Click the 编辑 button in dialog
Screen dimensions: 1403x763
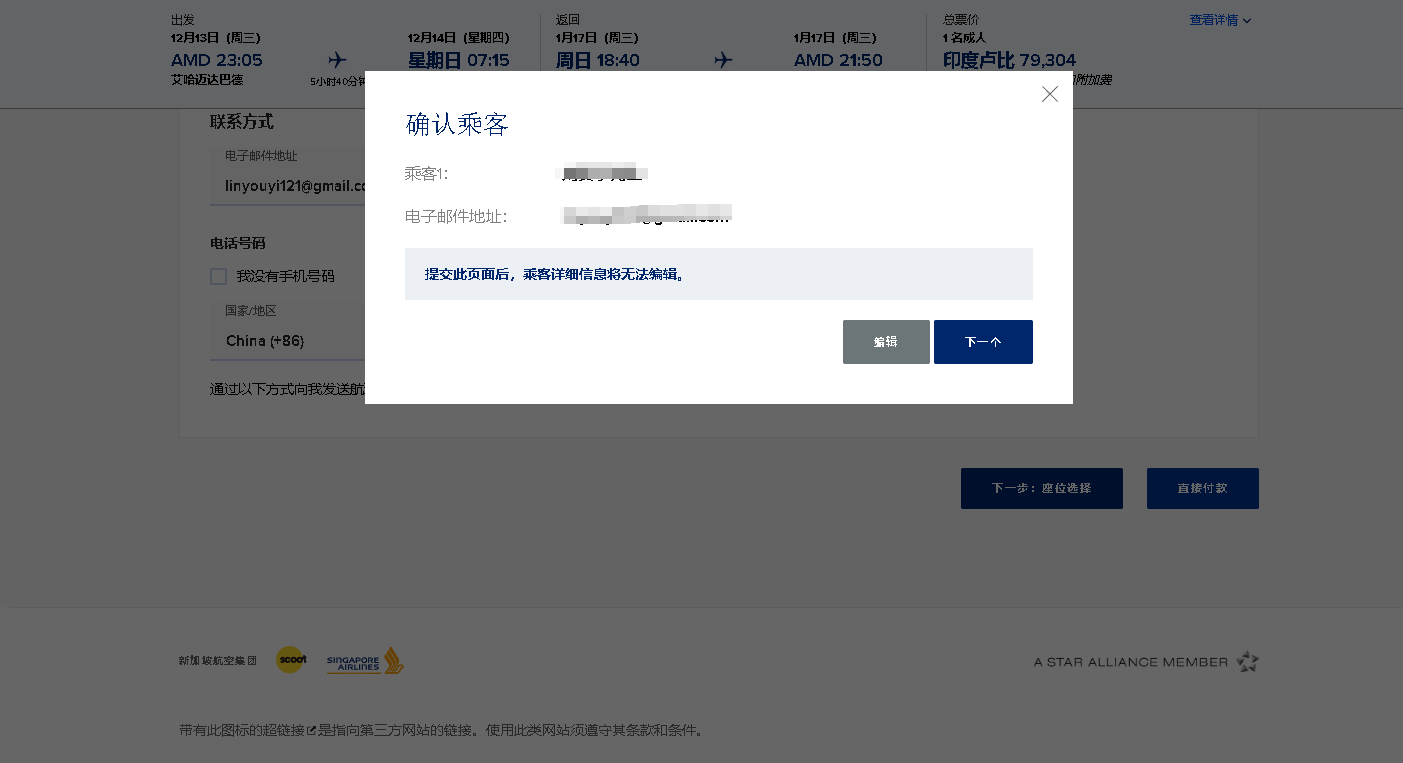(886, 342)
